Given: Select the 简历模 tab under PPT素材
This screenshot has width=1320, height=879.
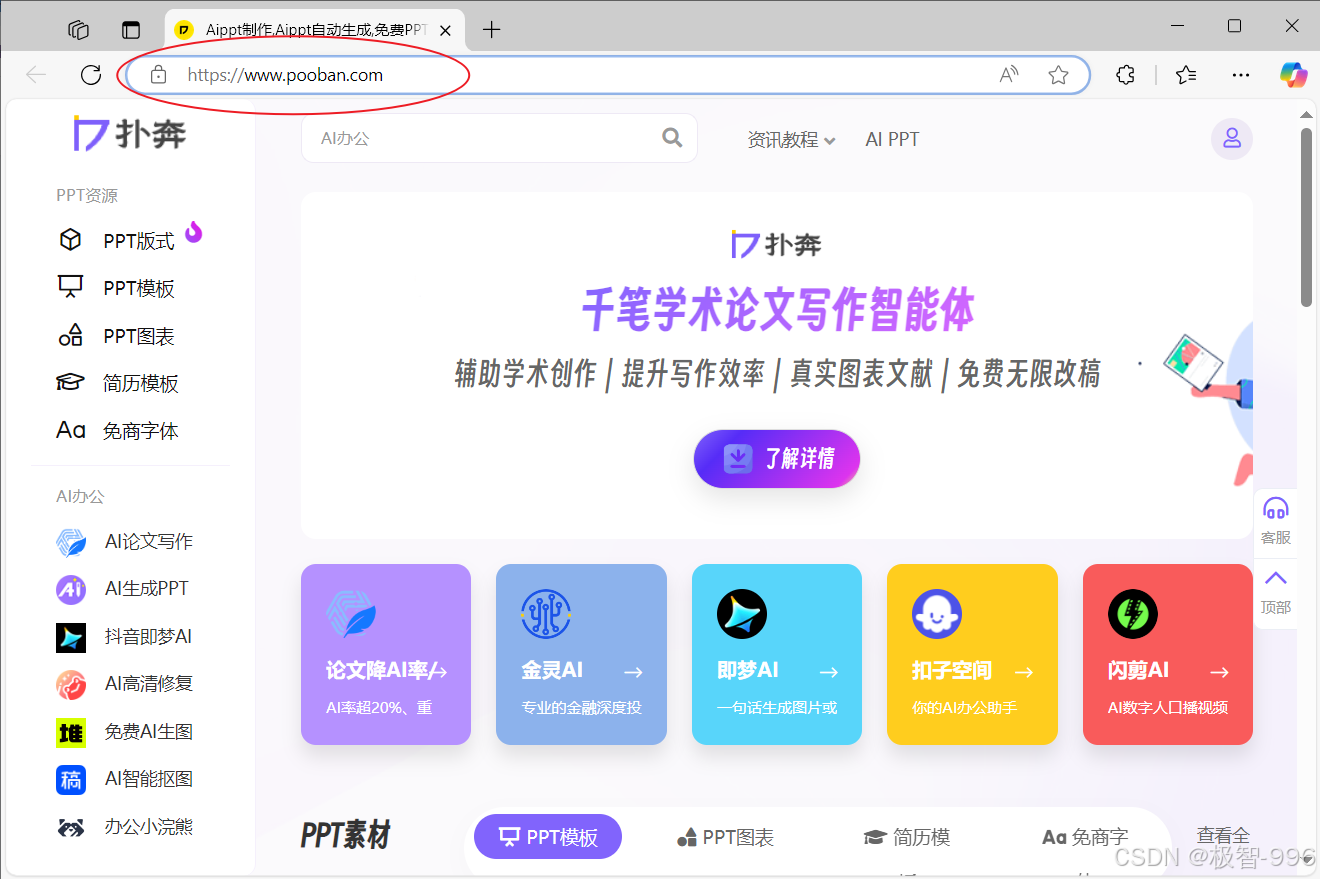Looking at the screenshot, I should click(906, 837).
